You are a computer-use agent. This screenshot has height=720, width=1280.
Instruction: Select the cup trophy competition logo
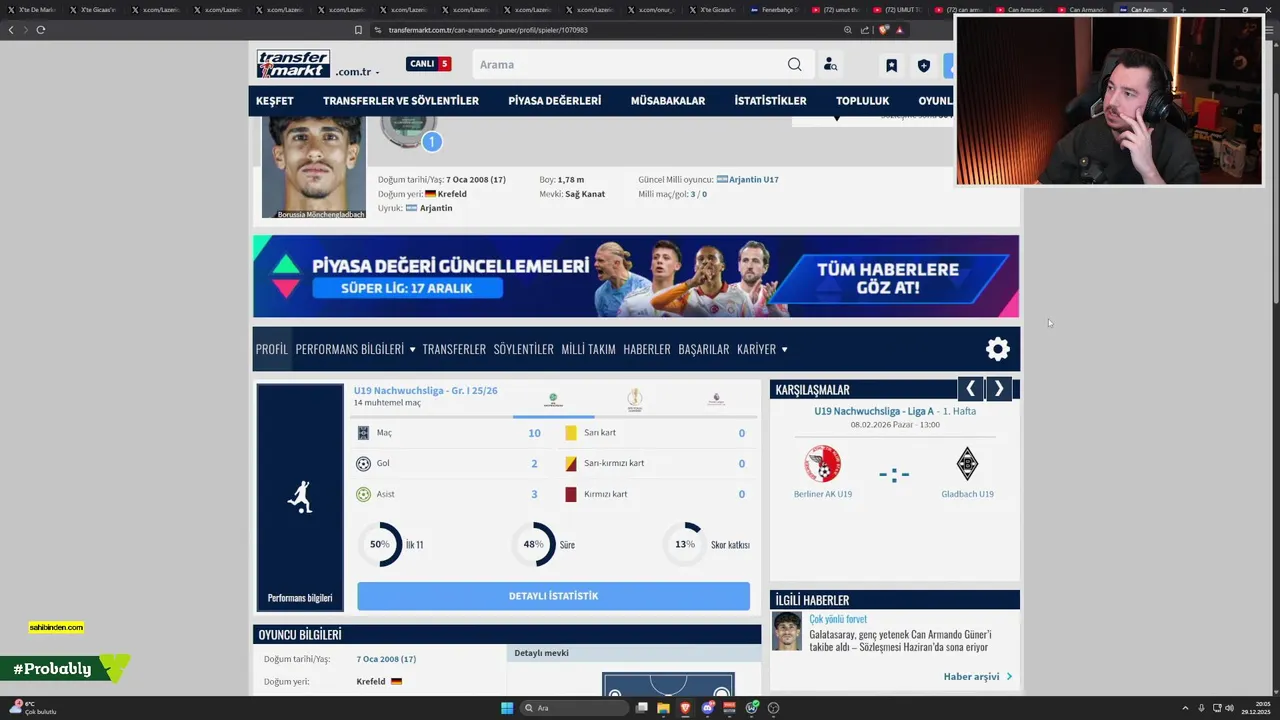pyautogui.click(x=635, y=400)
